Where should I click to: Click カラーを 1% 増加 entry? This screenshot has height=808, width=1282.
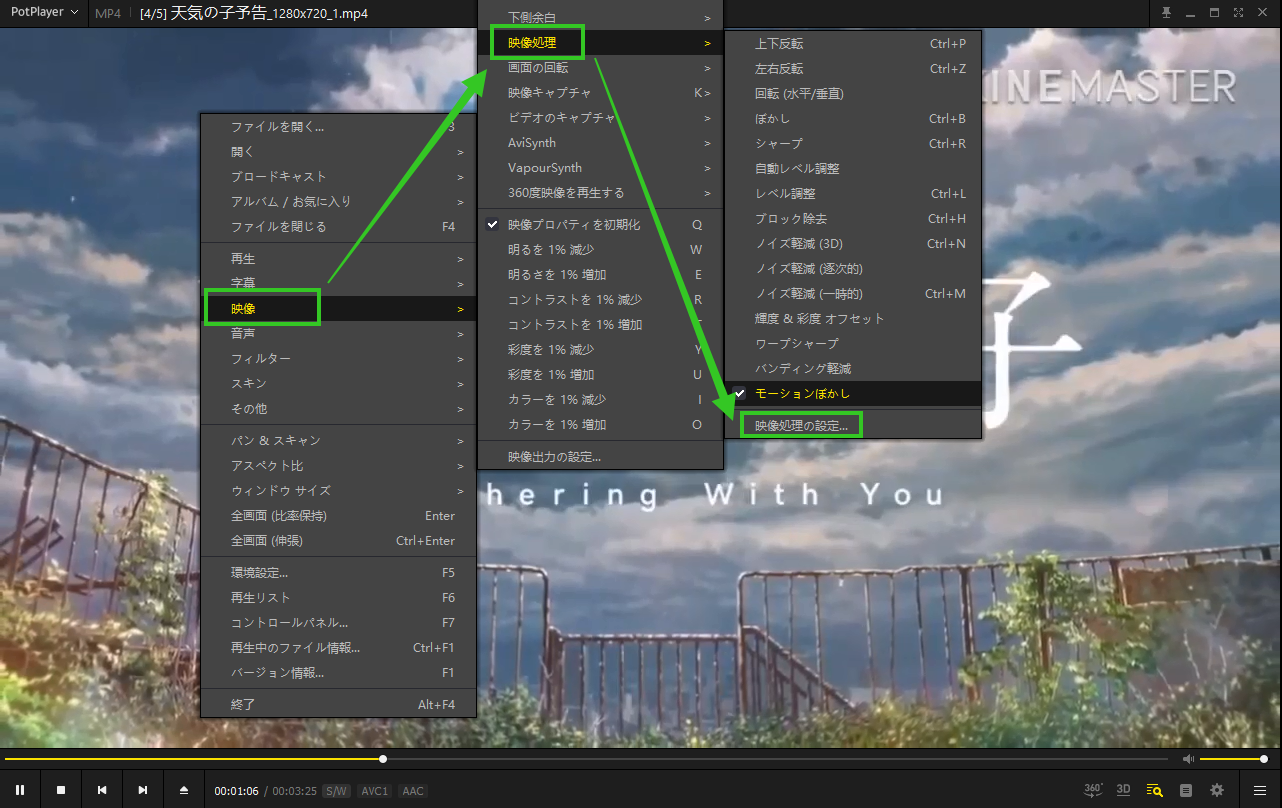600,425
